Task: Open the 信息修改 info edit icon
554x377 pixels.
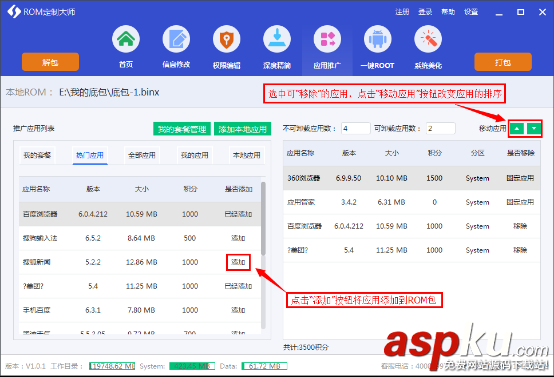Action: click(x=176, y=39)
